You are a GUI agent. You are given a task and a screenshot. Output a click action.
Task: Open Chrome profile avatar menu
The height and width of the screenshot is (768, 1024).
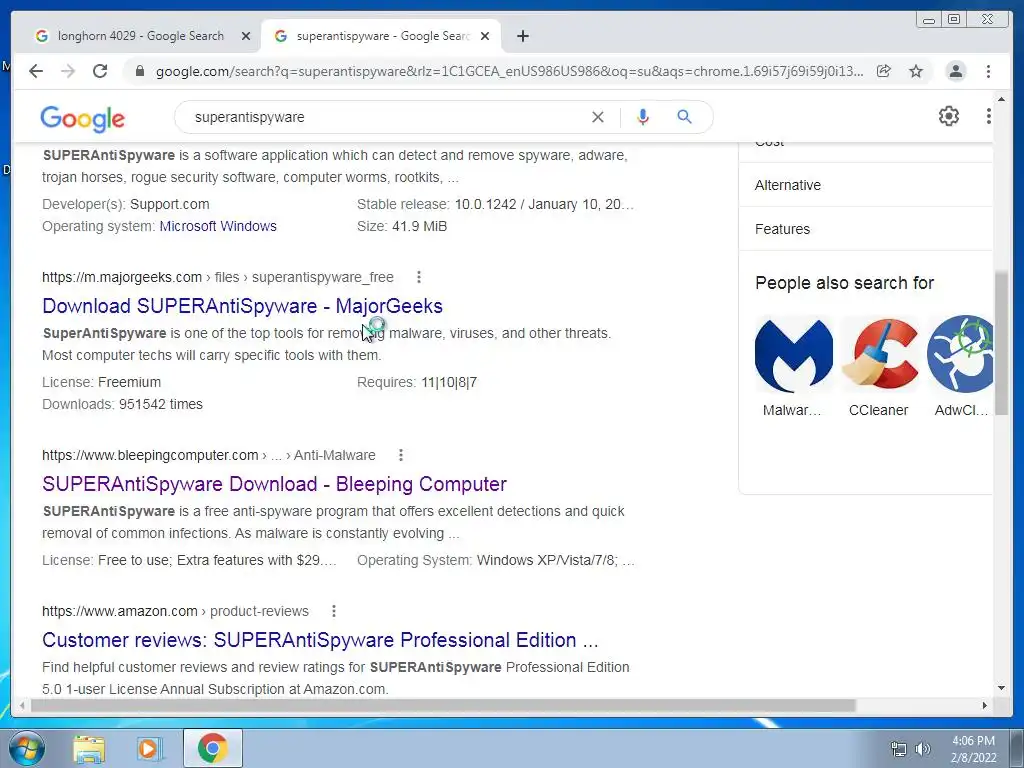955,71
